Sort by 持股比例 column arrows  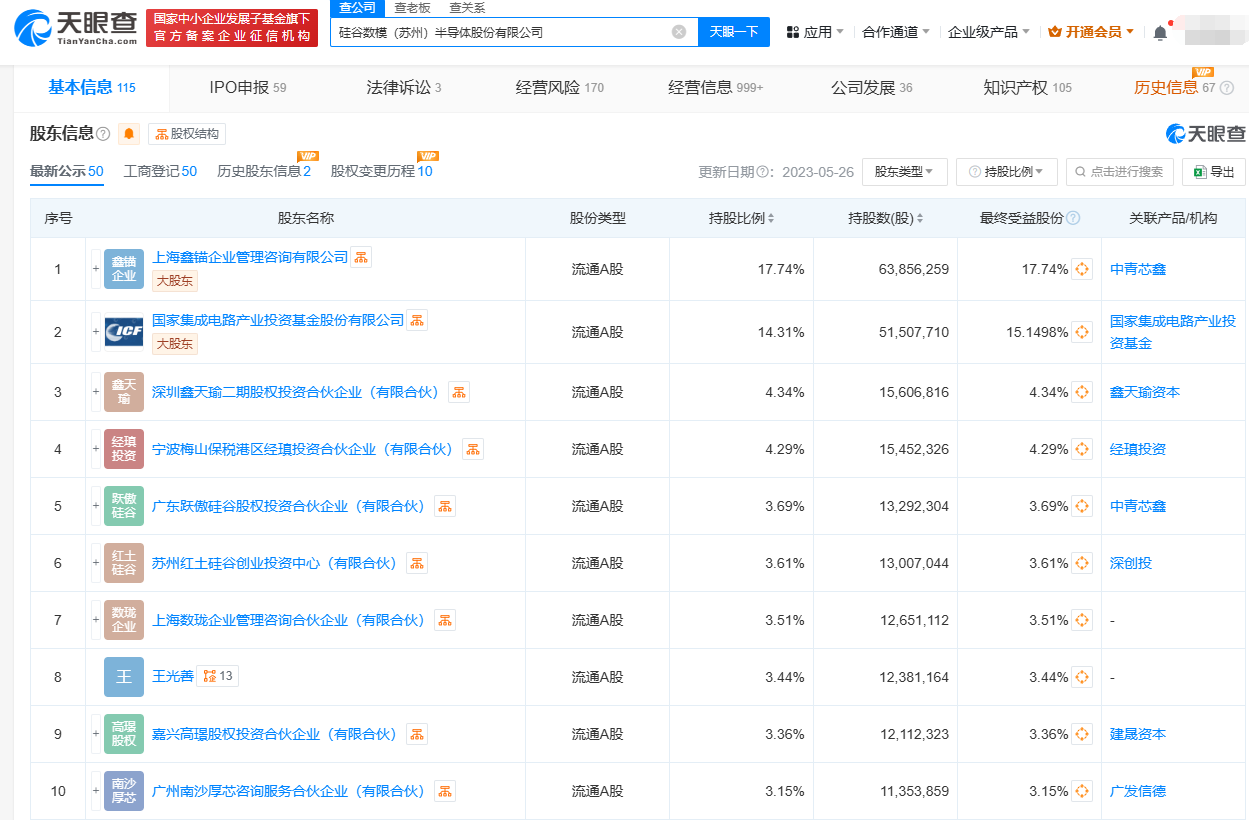[771, 218]
